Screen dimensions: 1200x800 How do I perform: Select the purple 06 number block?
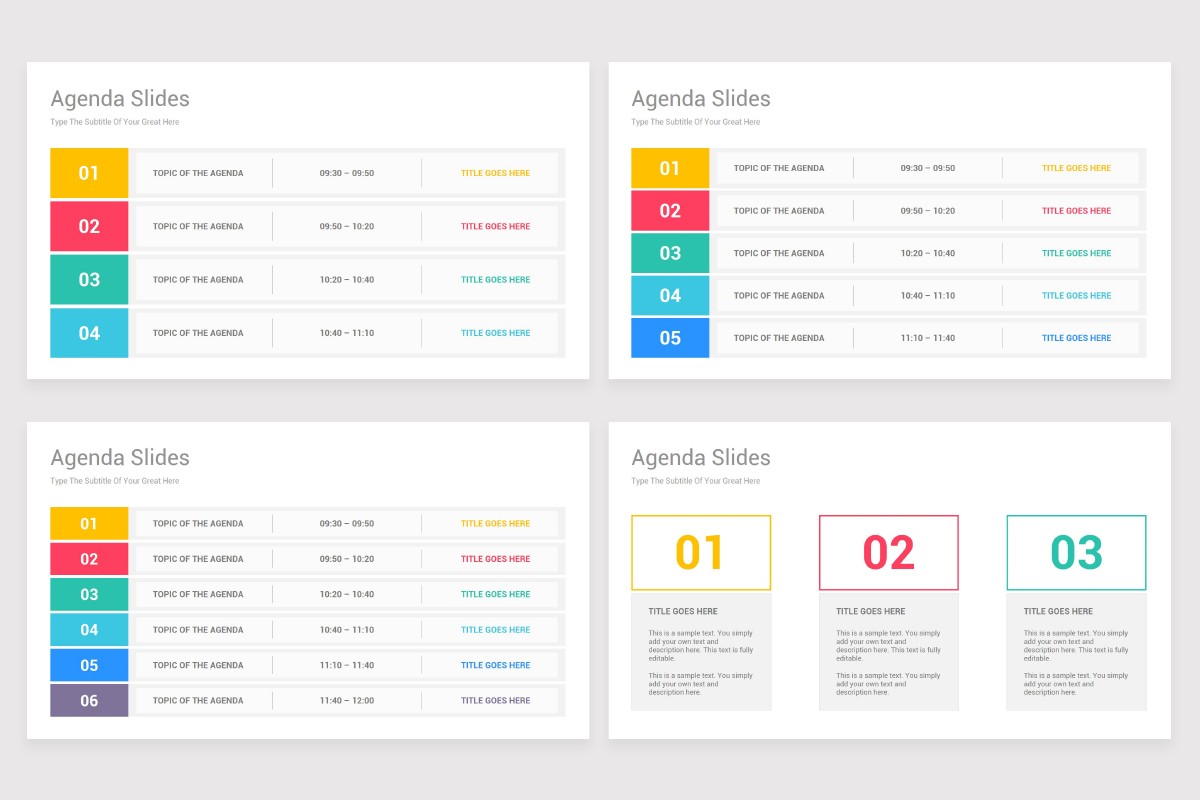click(89, 700)
